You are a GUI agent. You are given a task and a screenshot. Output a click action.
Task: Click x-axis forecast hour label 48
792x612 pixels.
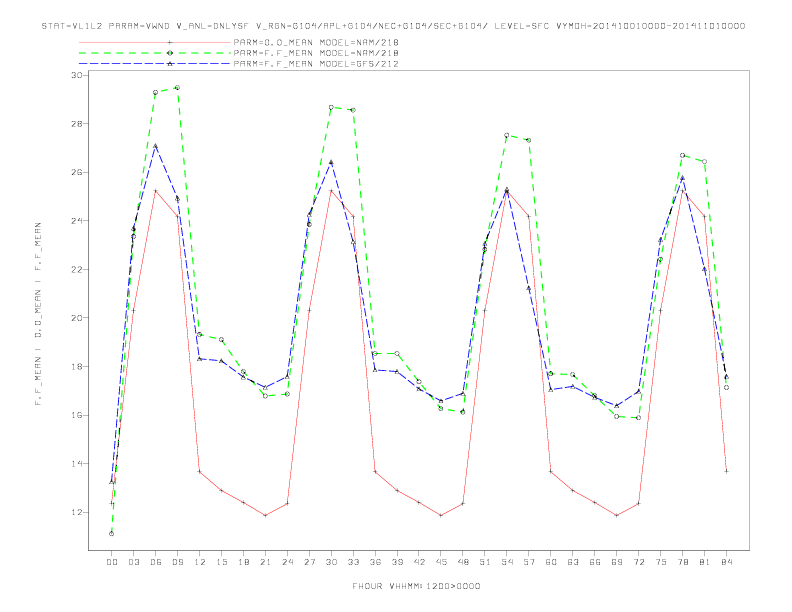pyautogui.click(x=463, y=562)
